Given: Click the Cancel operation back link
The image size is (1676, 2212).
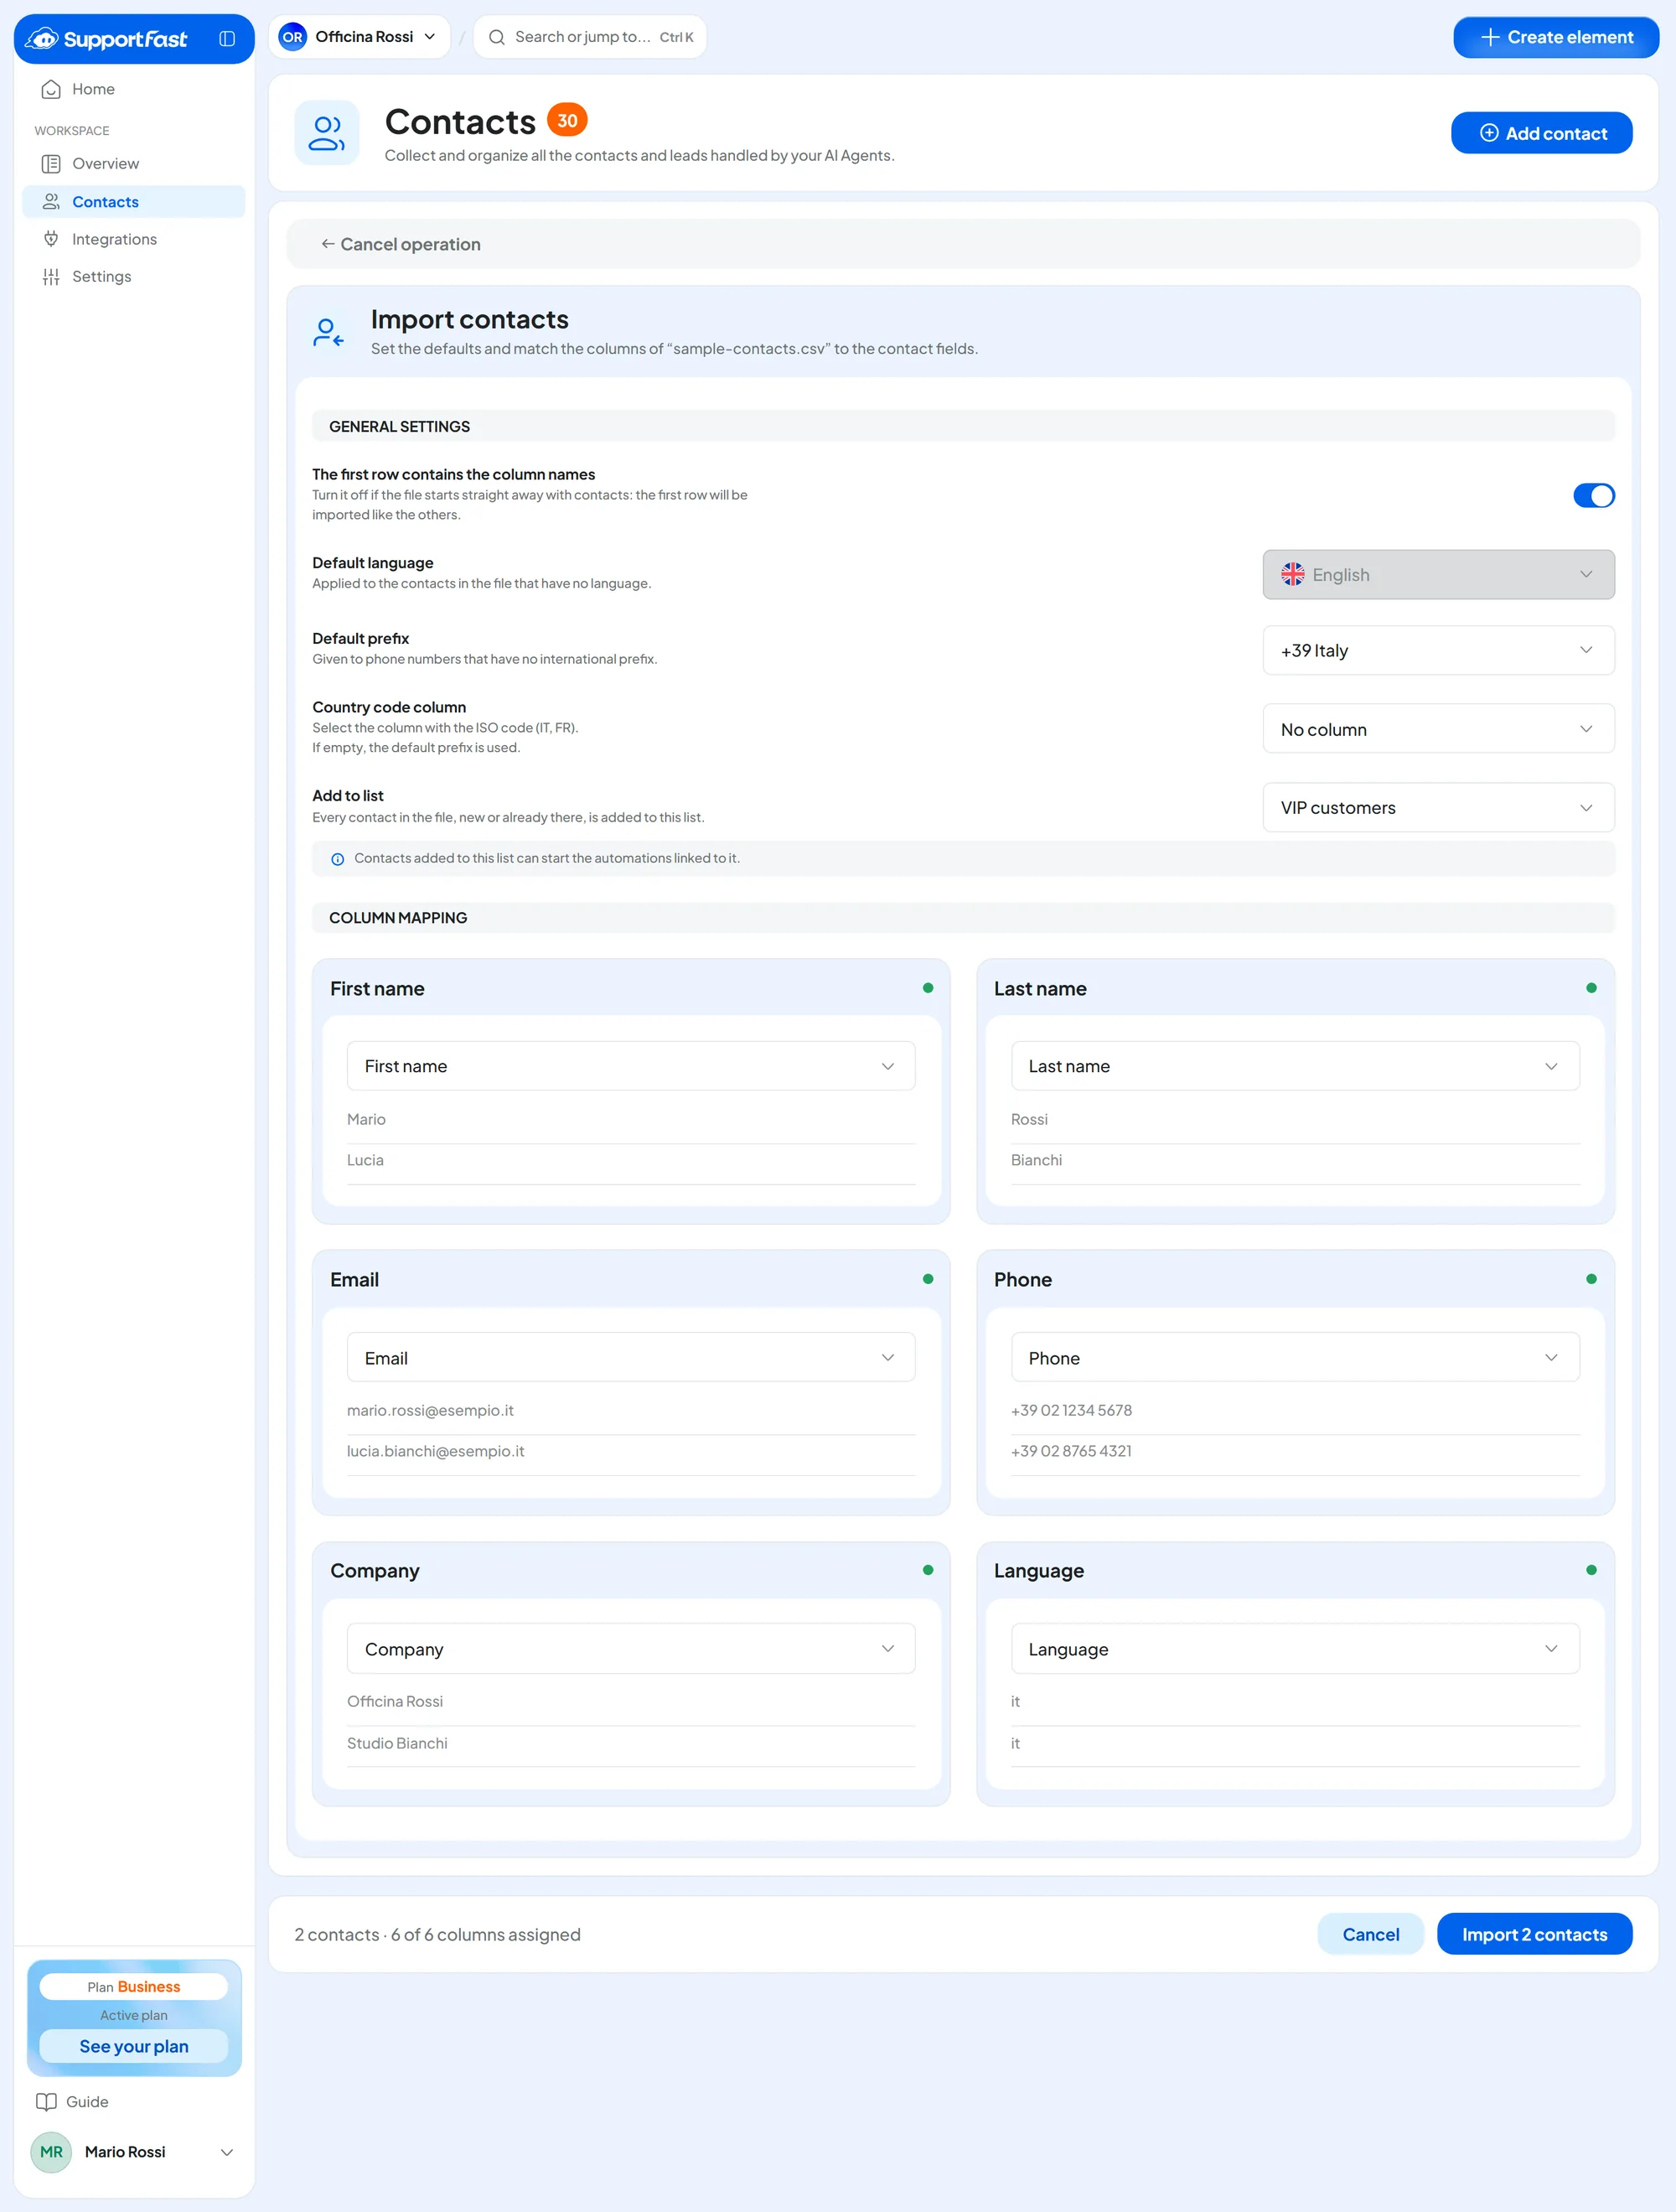Looking at the screenshot, I should (400, 244).
